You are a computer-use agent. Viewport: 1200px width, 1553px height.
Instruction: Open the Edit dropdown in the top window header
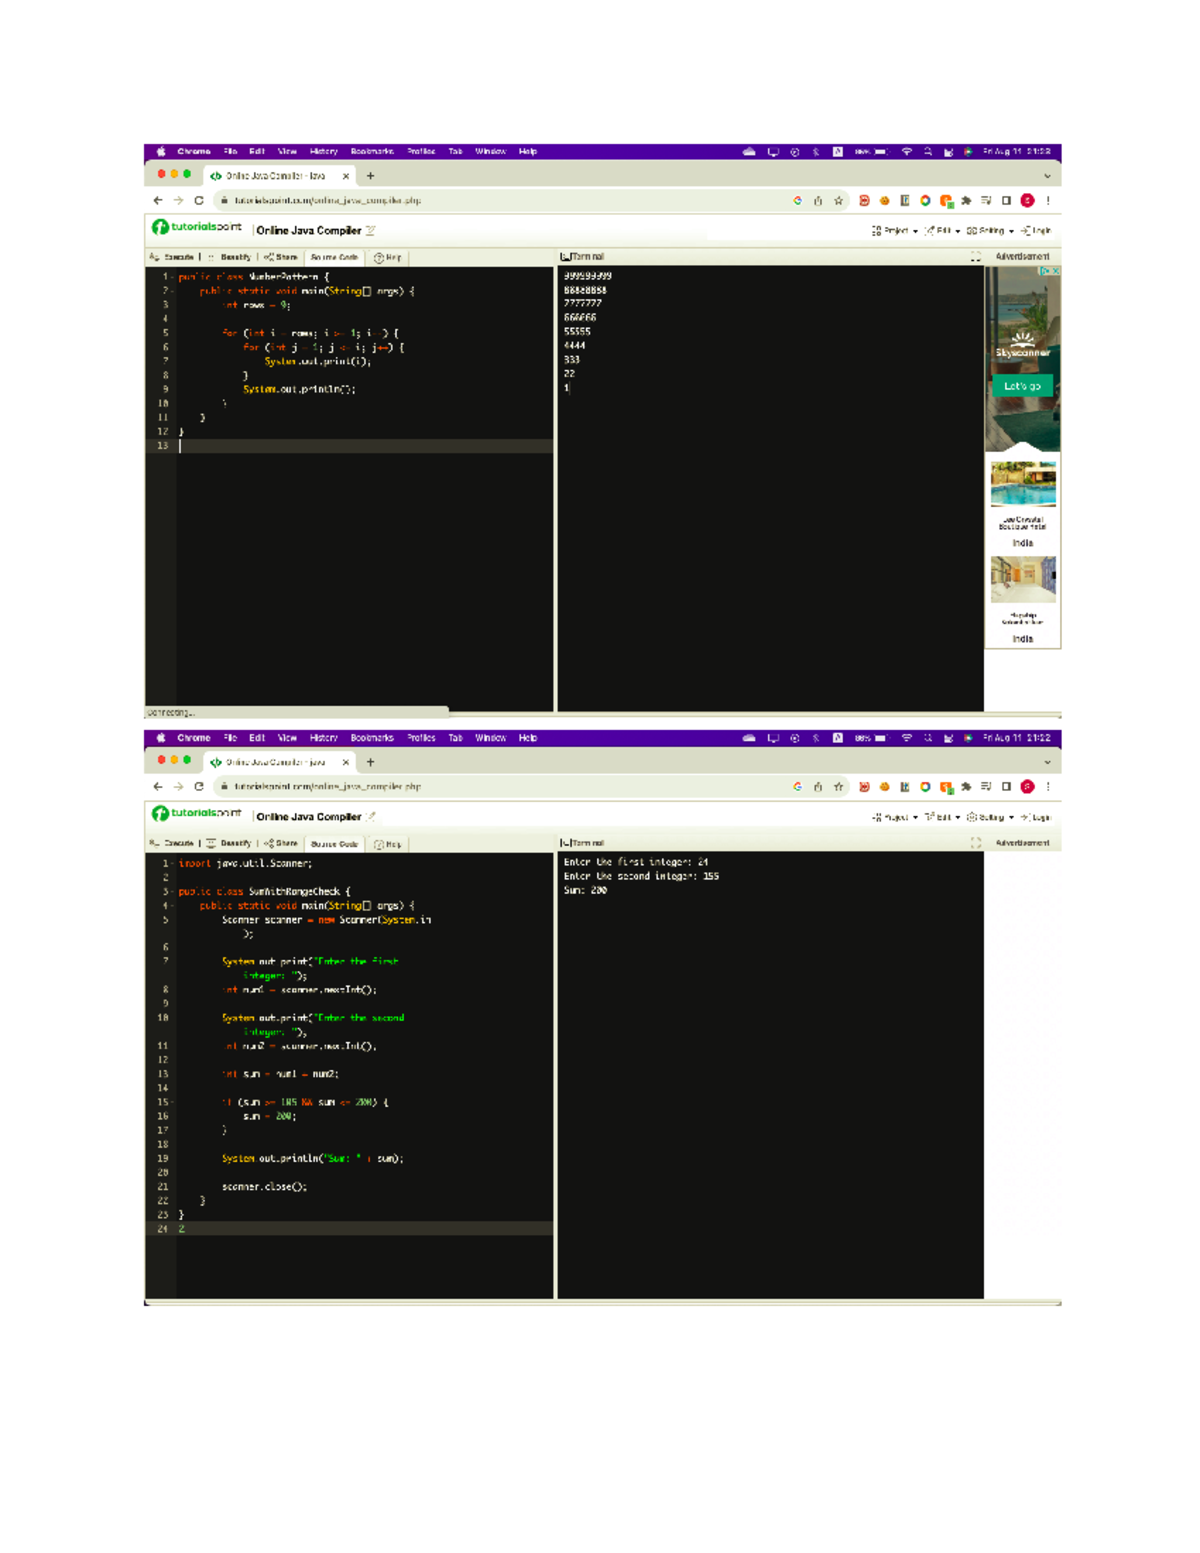click(942, 231)
